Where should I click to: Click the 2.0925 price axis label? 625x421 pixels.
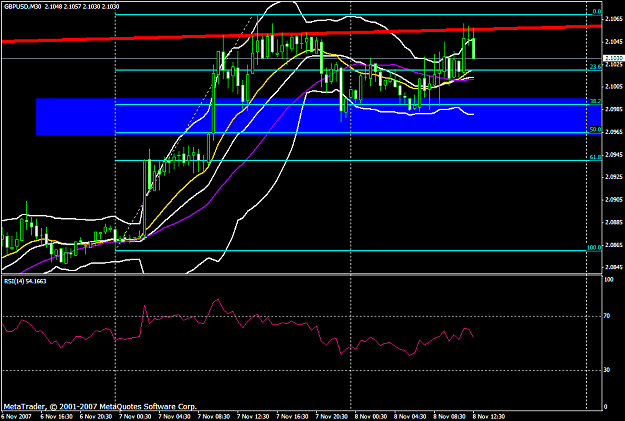613,177
